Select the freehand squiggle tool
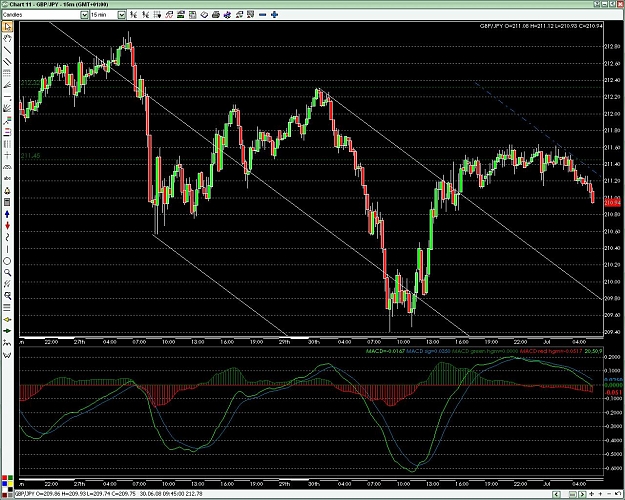Viewport: 625px width, 500px height. [7, 237]
